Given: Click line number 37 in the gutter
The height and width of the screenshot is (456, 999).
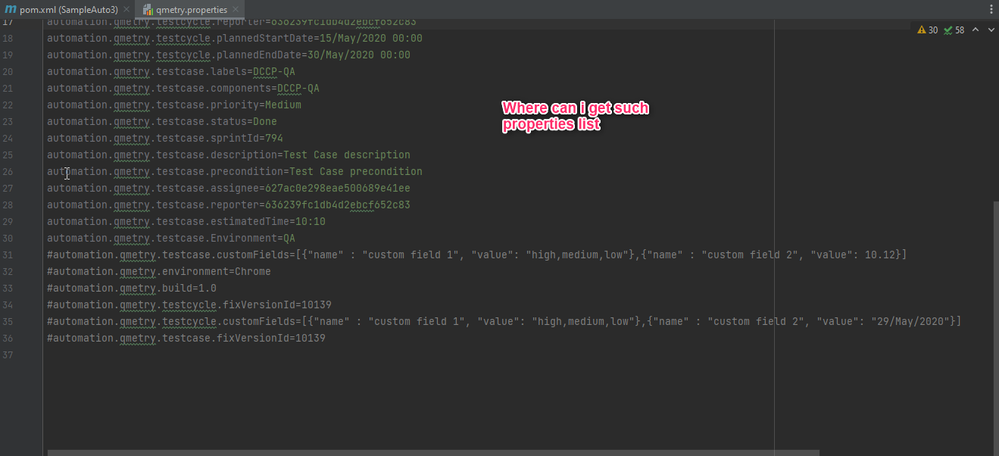Looking at the screenshot, I should (x=8, y=355).
